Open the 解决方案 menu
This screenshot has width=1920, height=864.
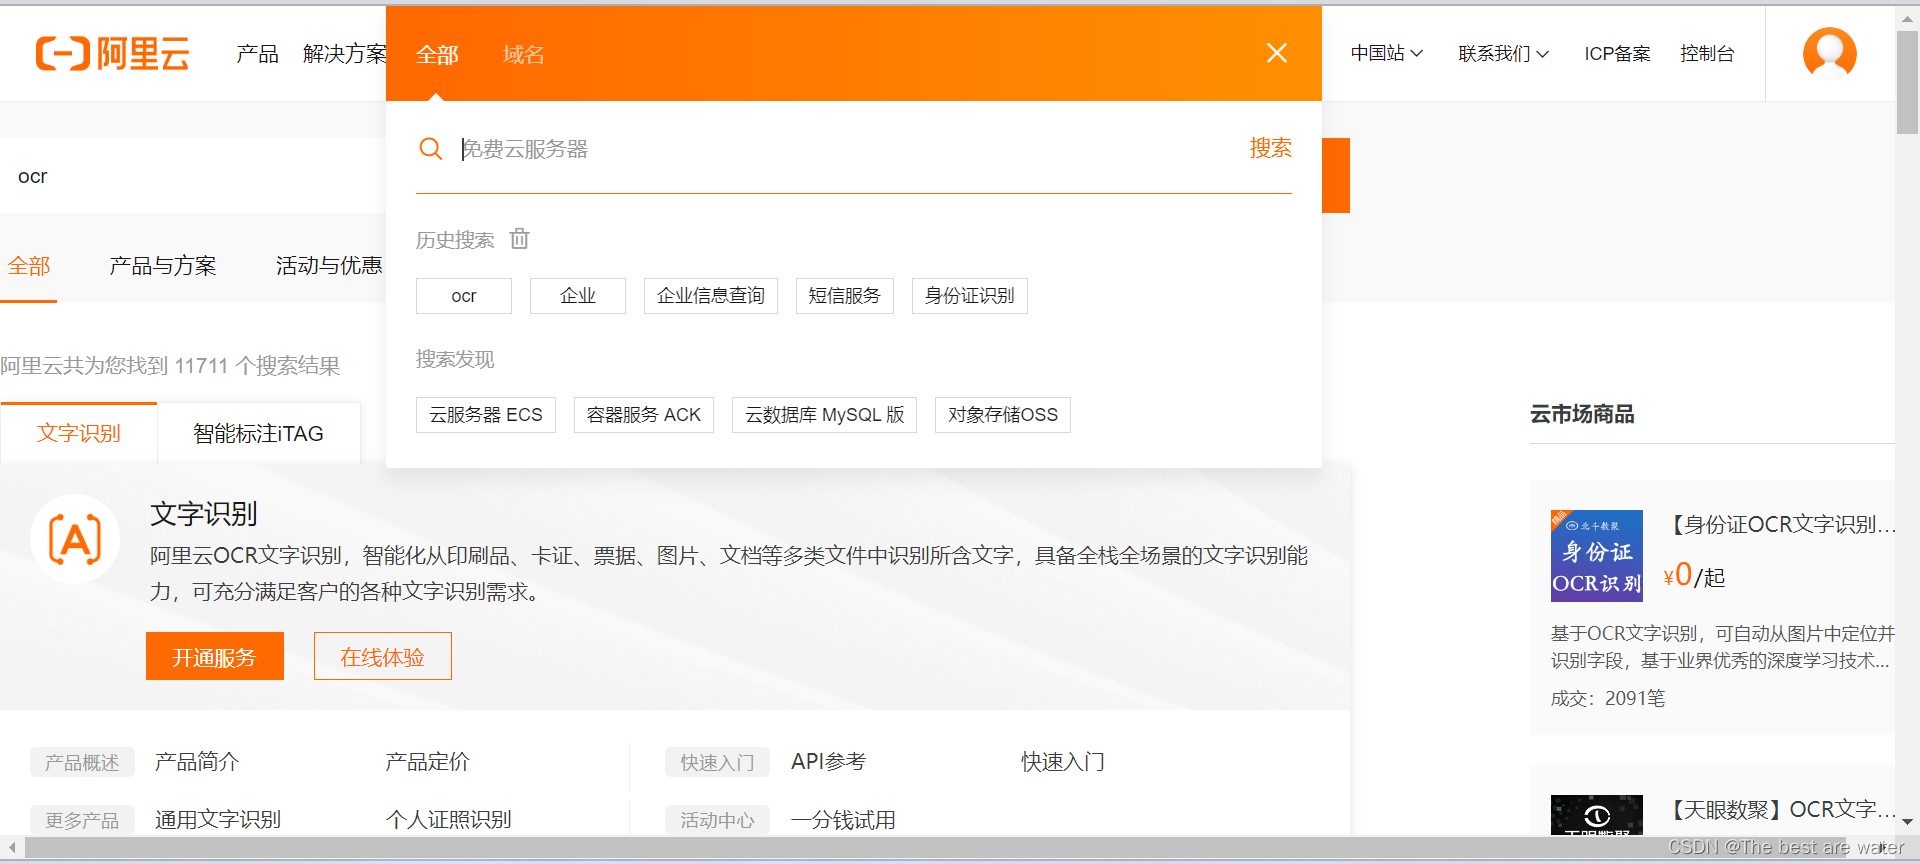[x=344, y=53]
